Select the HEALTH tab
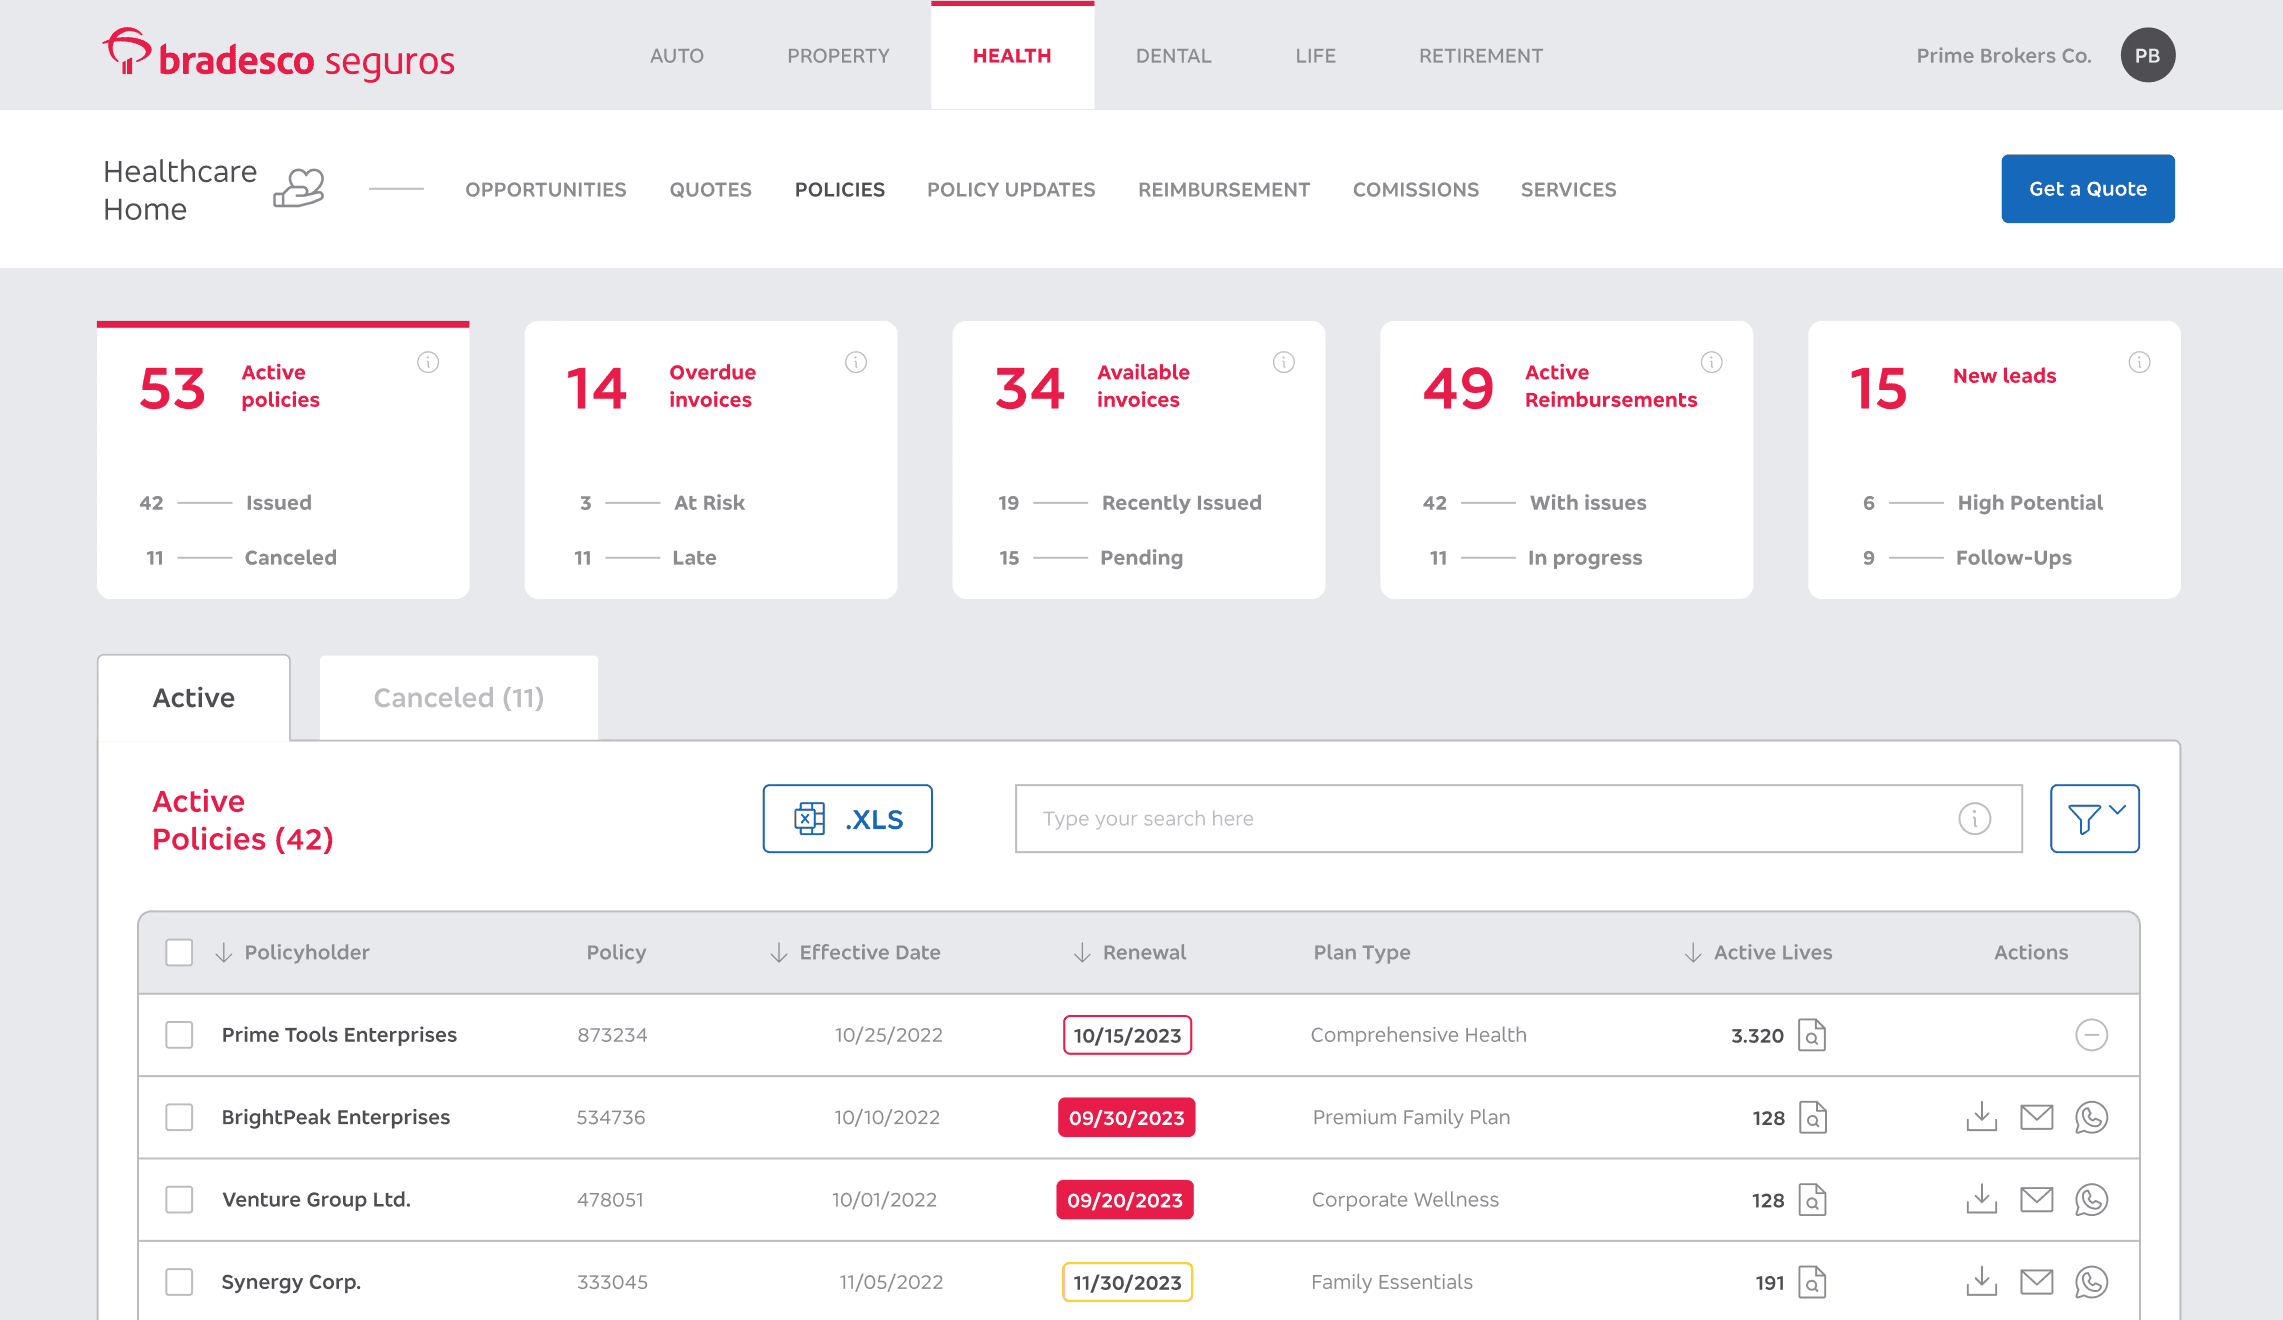 coord(1012,56)
